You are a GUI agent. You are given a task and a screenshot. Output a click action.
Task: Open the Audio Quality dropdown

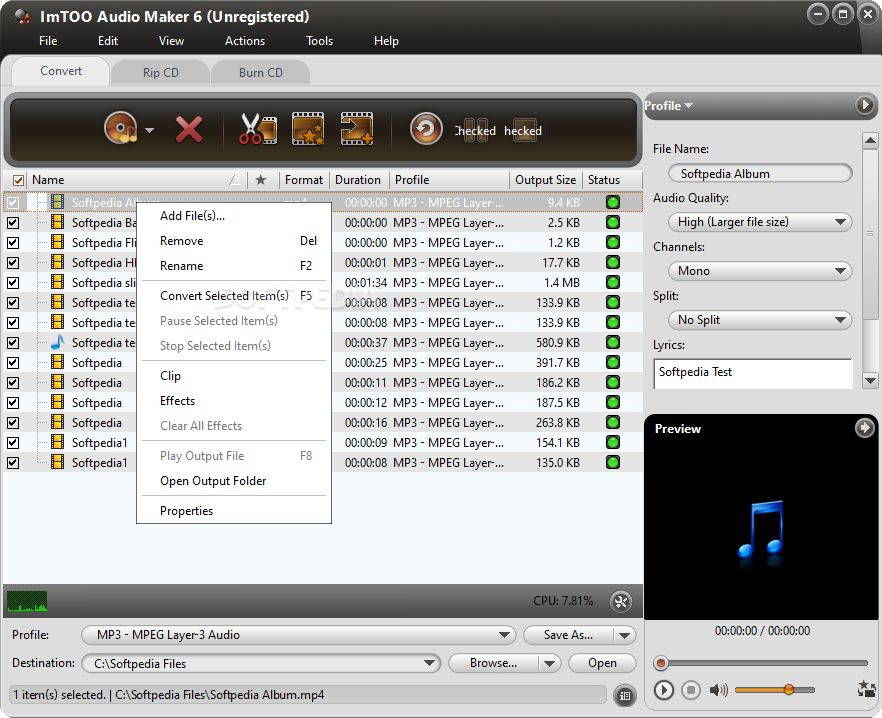[760, 222]
